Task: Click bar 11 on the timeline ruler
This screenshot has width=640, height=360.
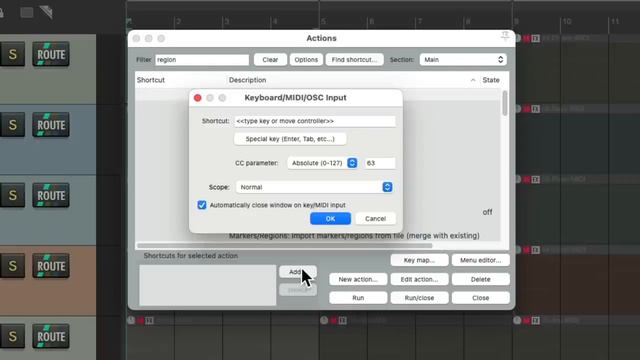Action: pos(615,21)
